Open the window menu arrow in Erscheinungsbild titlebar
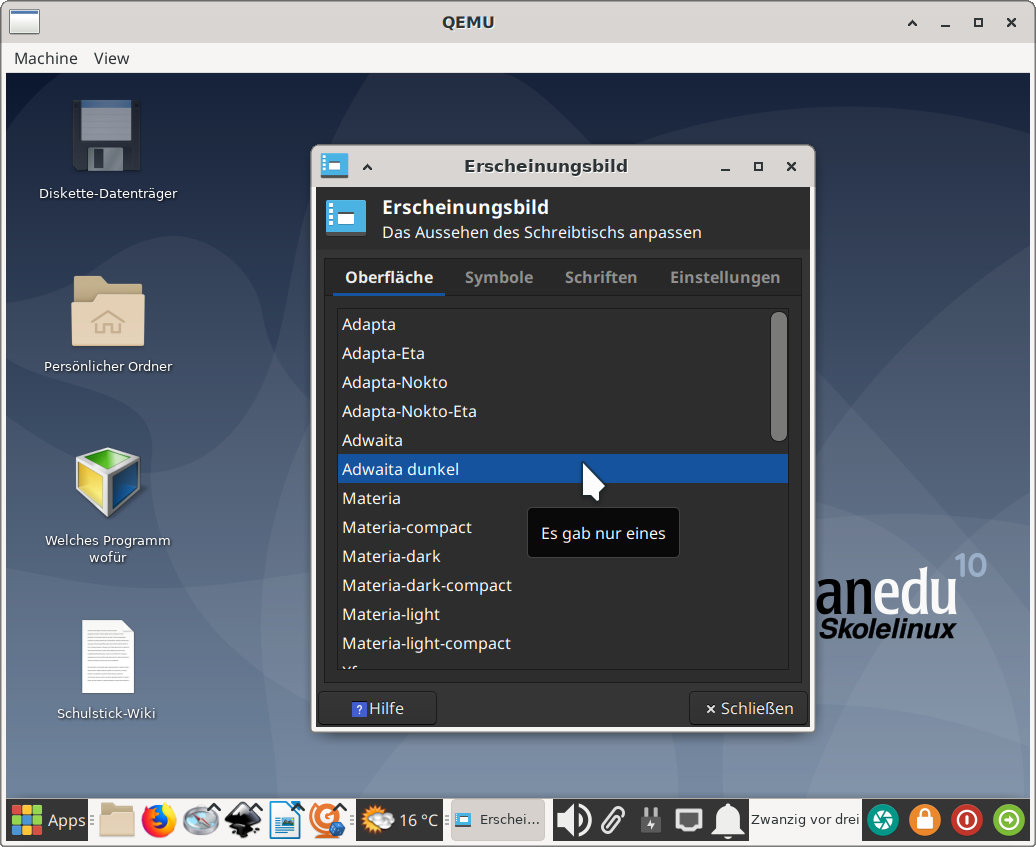 coord(367,167)
